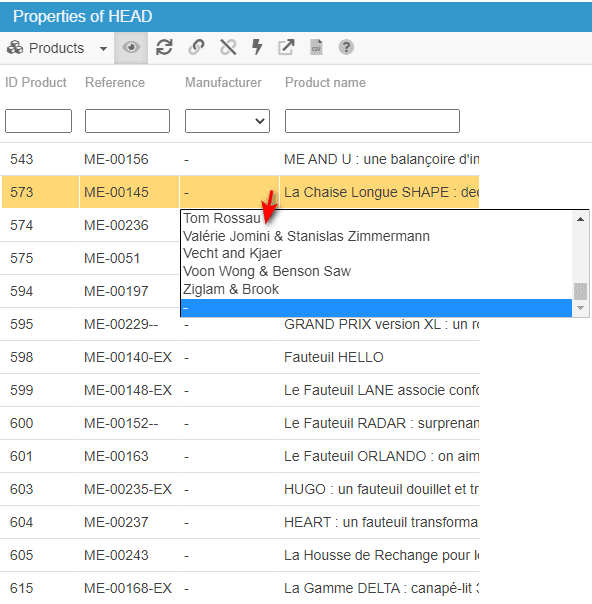Click the lightning bolt icon

[x=257, y=48]
